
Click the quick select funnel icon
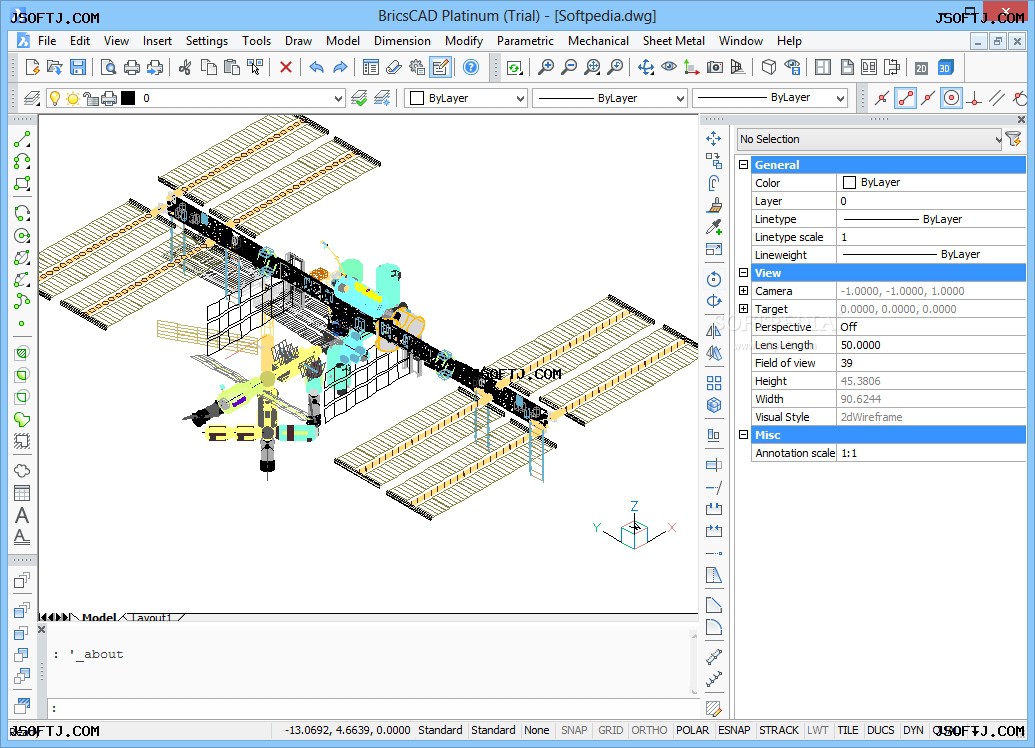1013,139
